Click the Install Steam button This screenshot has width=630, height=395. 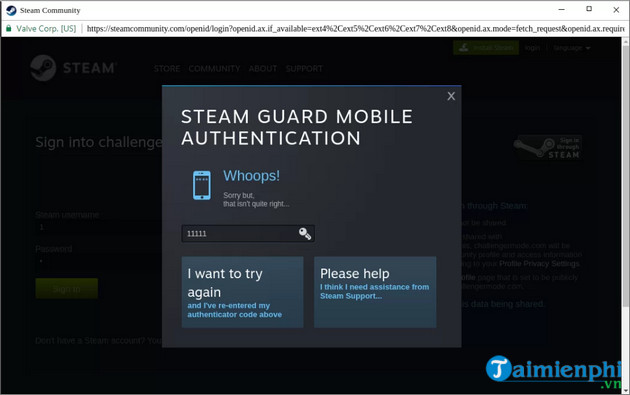[486, 48]
